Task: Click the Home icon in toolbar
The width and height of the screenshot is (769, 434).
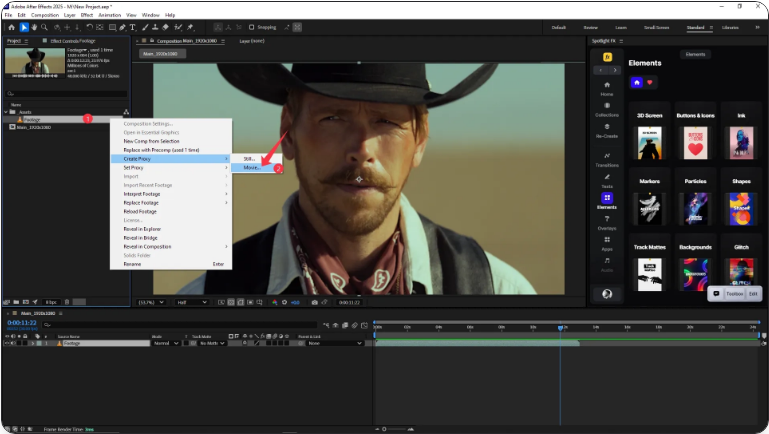Action: pos(11,27)
